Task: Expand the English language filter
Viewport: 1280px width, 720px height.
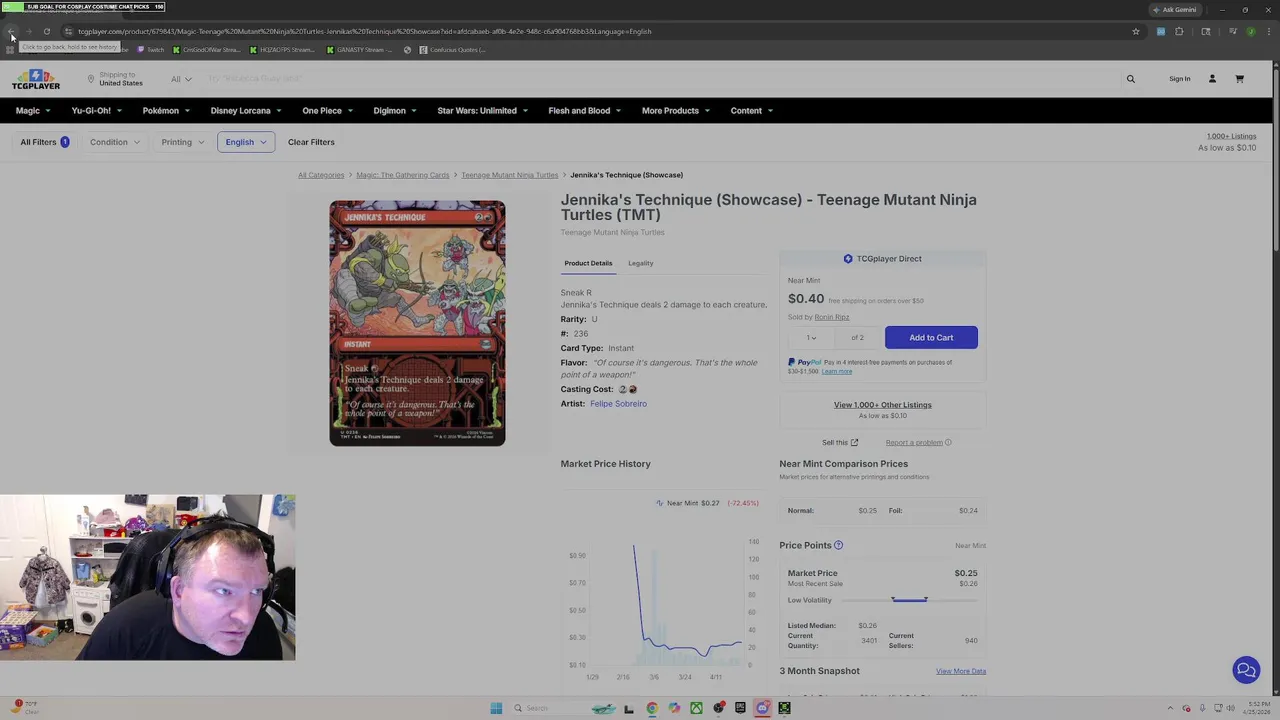Action: 246,142
